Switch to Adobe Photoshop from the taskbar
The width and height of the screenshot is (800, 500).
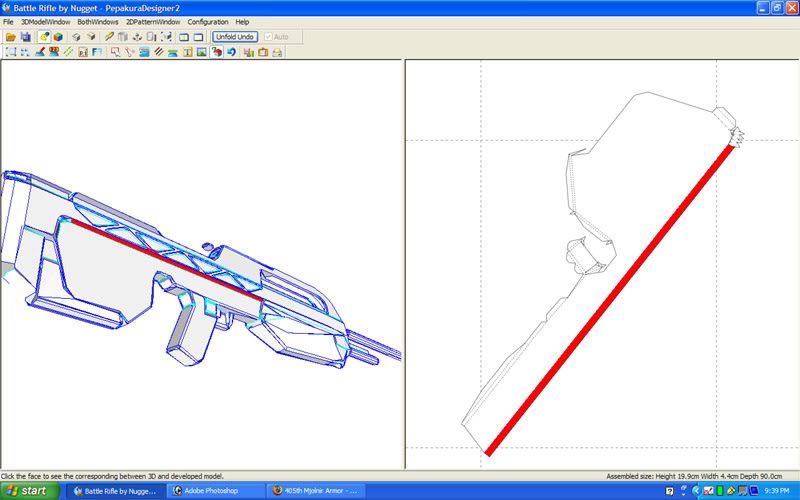click(216, 491)
